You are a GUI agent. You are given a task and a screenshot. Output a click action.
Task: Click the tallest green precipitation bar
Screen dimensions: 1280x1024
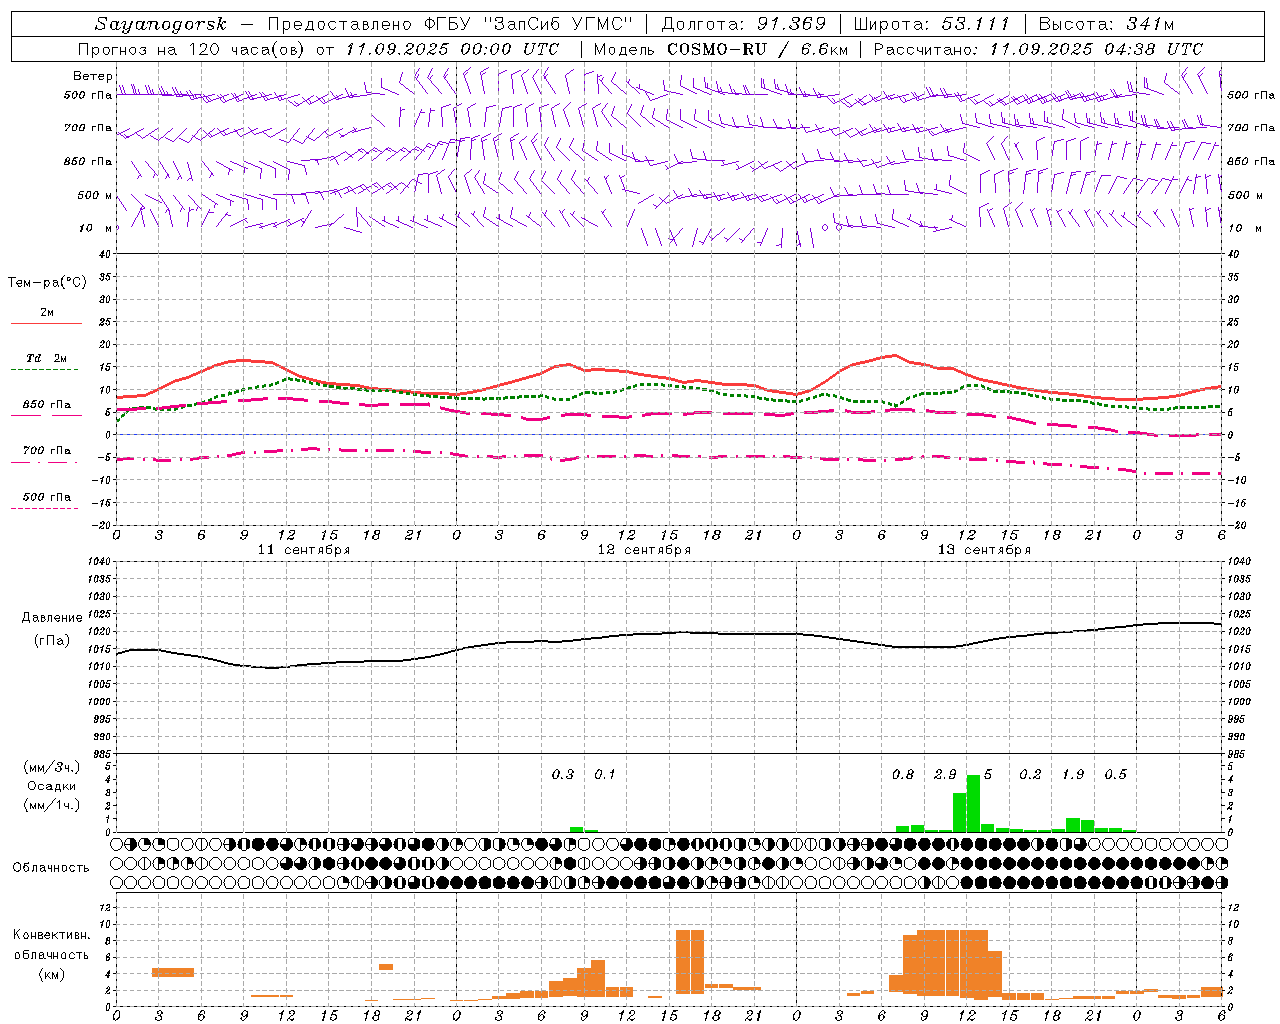(x=973, y=804)
